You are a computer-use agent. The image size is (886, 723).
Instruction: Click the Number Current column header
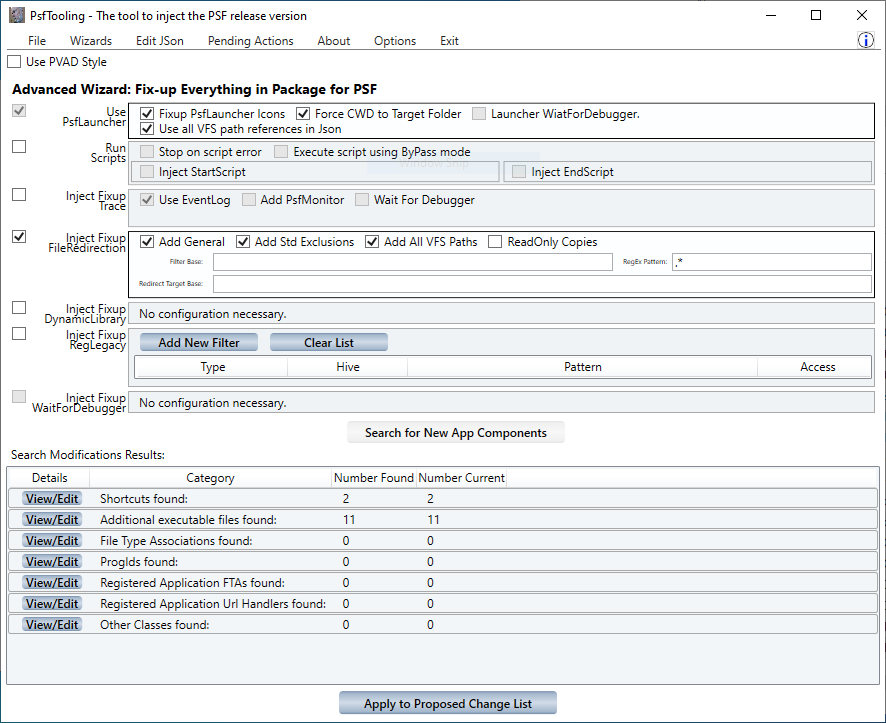click(461, 478)
